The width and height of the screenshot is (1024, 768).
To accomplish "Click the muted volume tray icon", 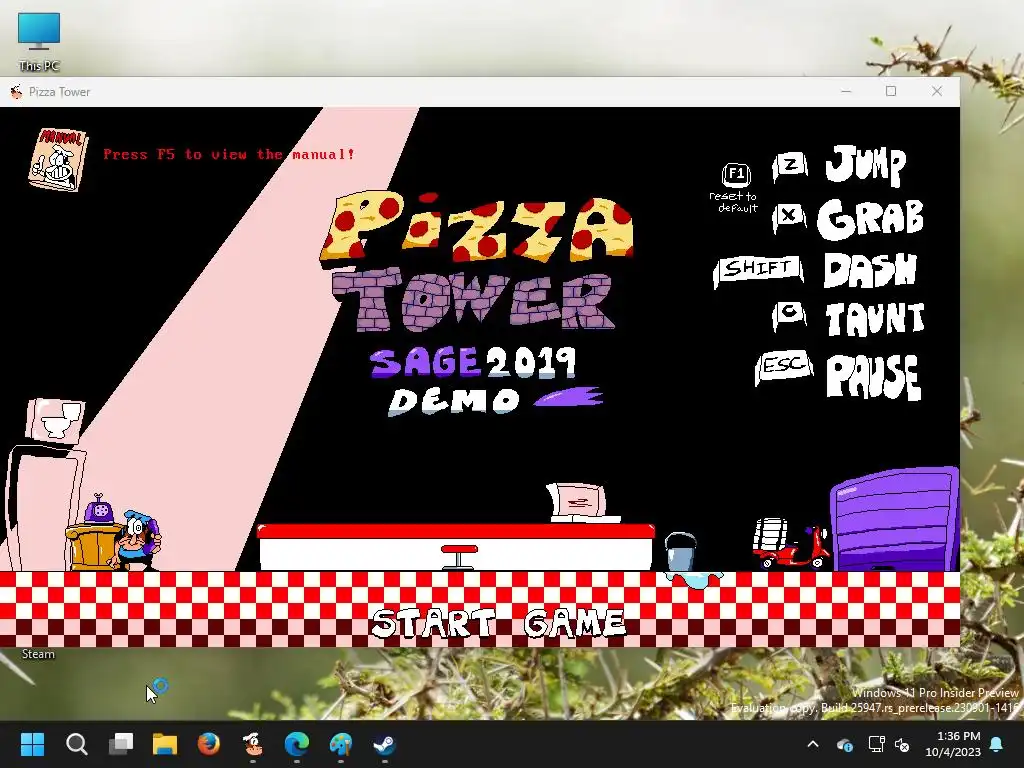I will click(x=902, y=744).
